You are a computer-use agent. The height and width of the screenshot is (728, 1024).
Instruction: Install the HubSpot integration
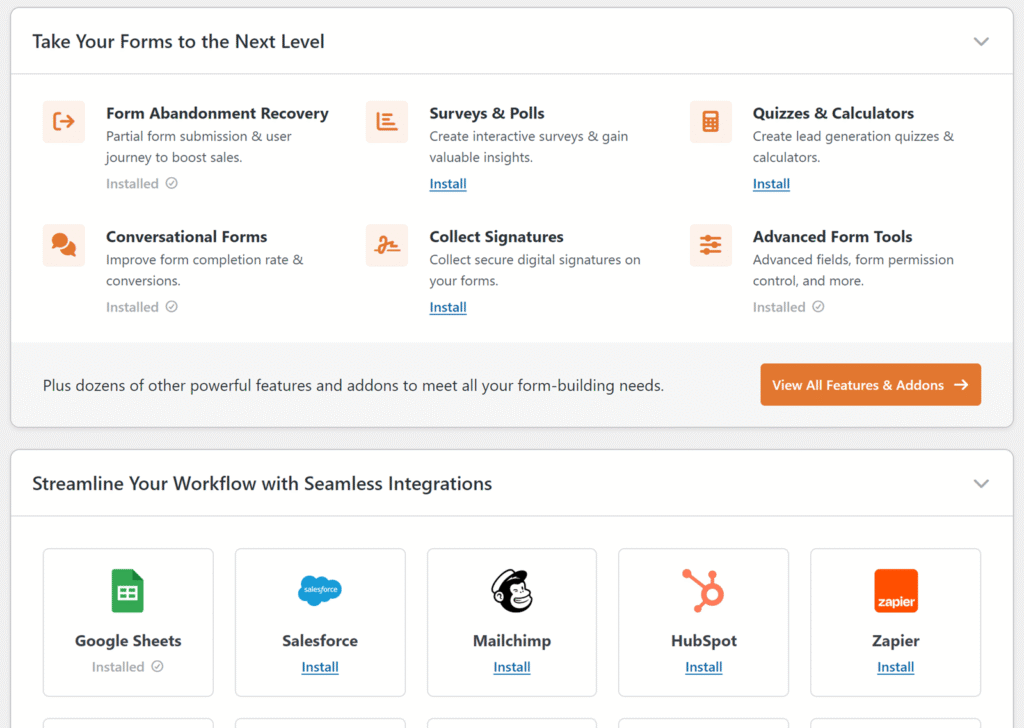click(x=703, y=667)
